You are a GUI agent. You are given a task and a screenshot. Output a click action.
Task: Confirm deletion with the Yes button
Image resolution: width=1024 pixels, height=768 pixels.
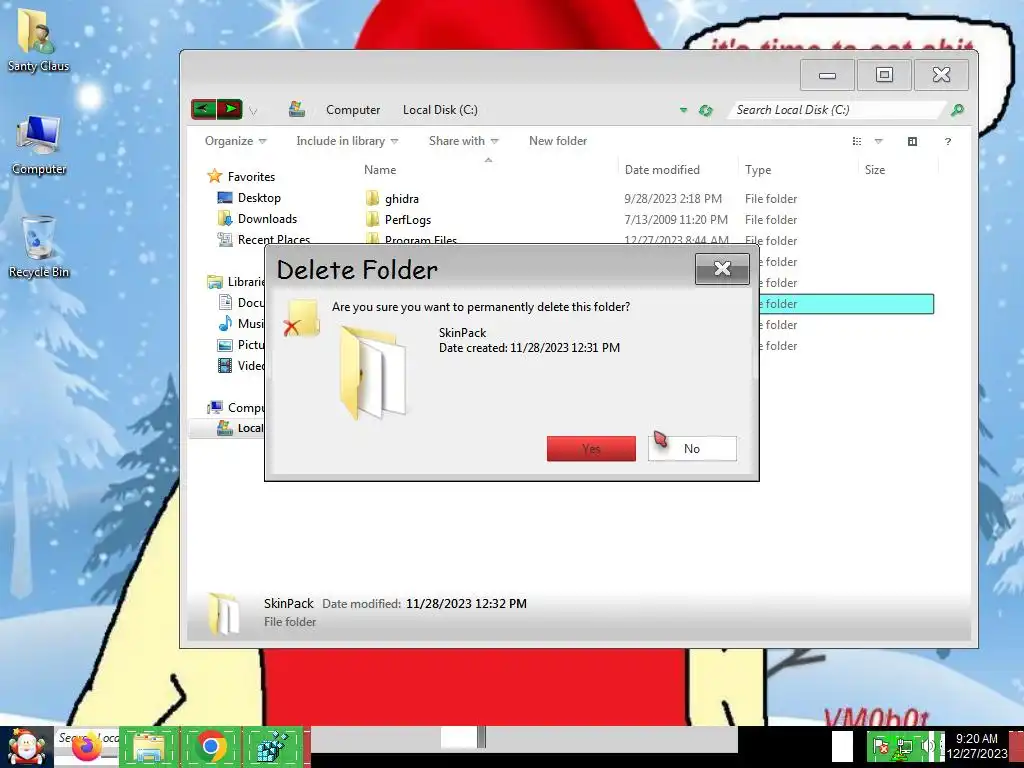591,449
